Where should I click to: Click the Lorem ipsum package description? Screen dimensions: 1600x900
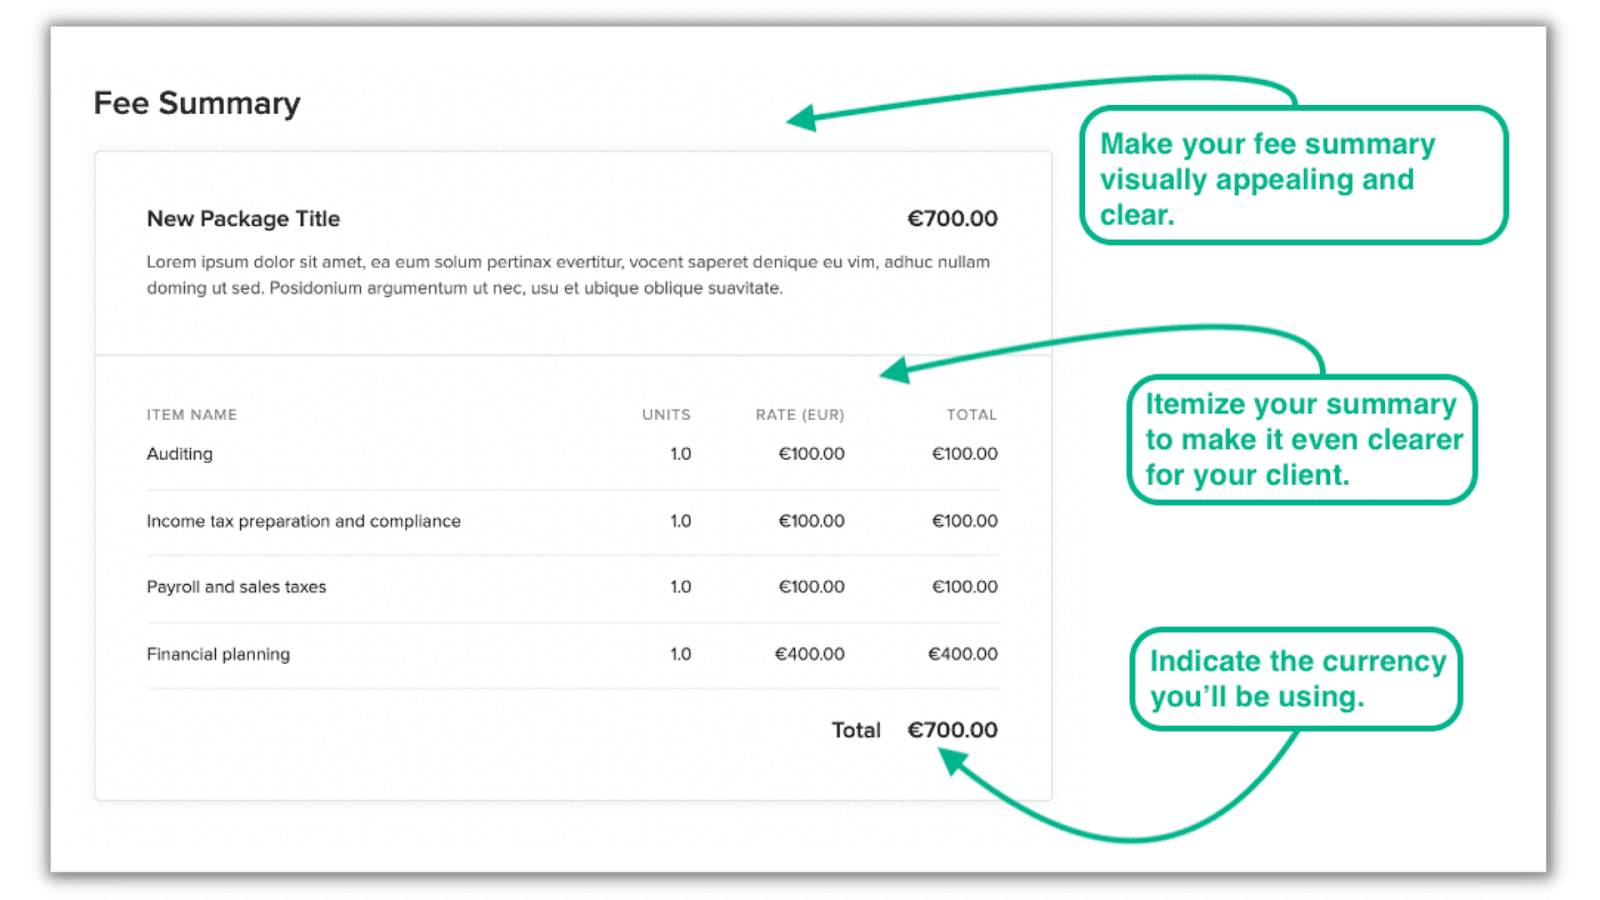point(568,275)
